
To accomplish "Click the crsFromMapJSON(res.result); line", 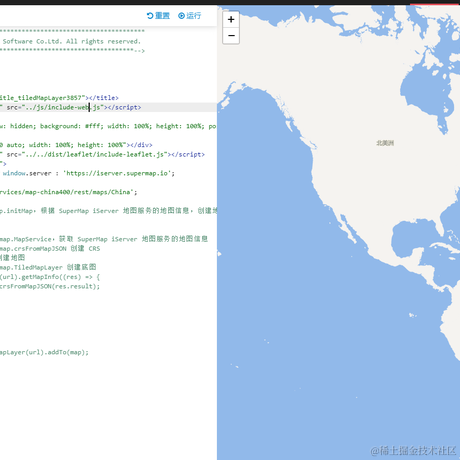I will click(x=50, y=286).
